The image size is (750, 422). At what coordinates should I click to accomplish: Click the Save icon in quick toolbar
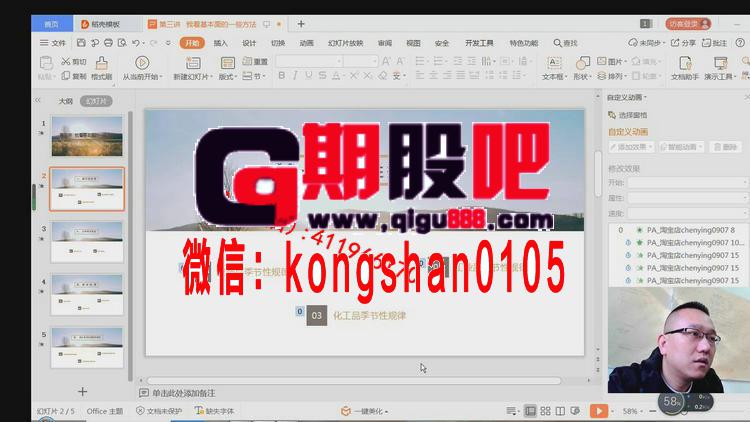(x=81, y=43)
